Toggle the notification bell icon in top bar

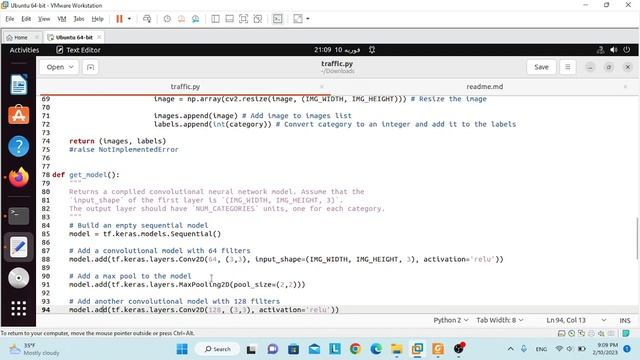[372, 50]
